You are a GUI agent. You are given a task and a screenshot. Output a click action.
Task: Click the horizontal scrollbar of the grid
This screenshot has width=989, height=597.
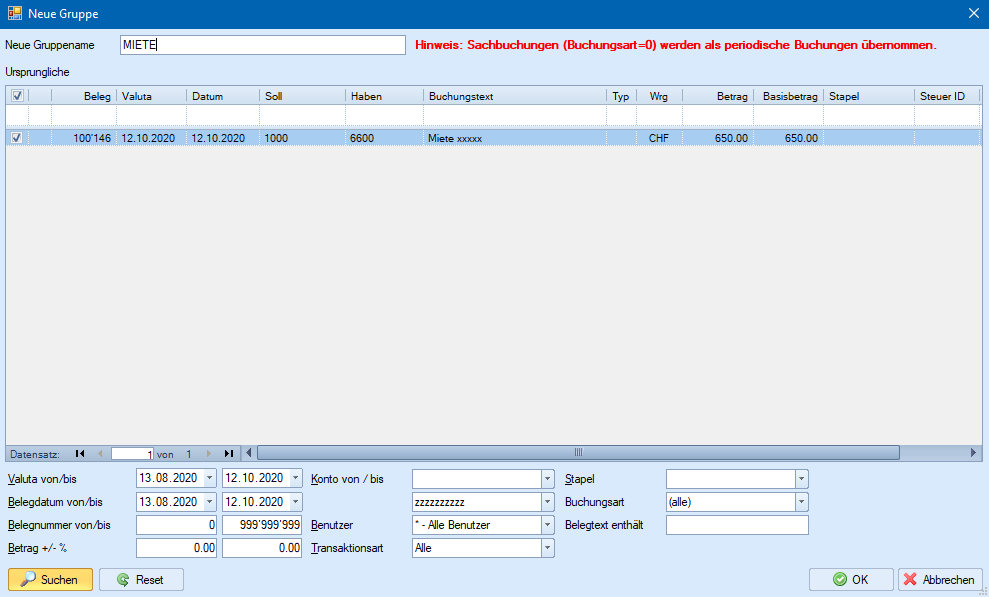(578, 452)
